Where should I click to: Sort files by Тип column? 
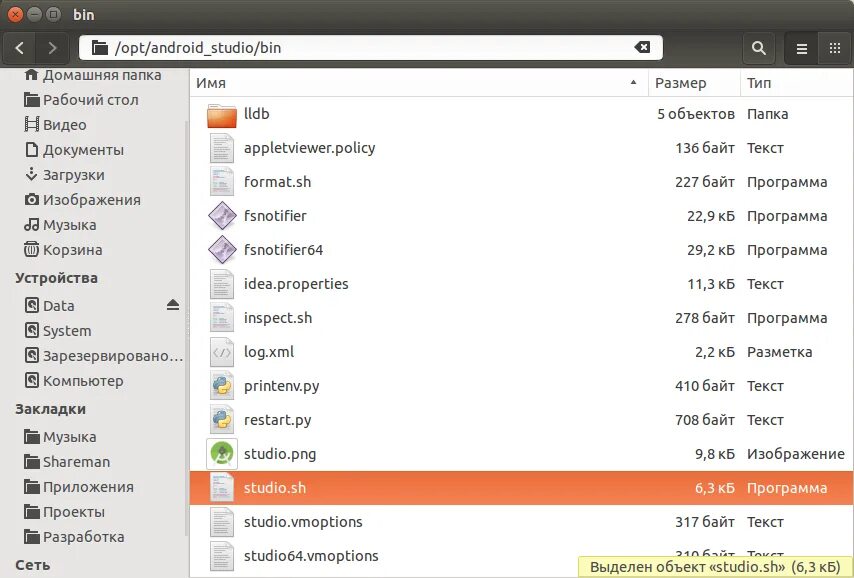(795, 83)
